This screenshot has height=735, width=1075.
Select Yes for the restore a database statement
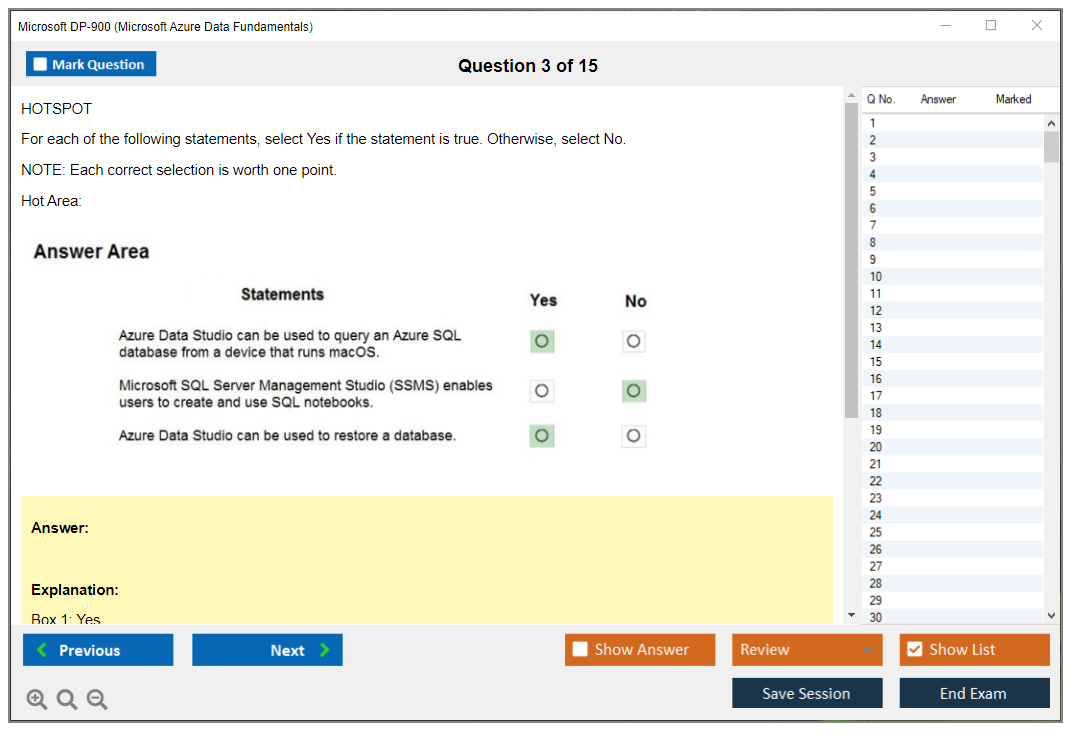tap(541, 436)
